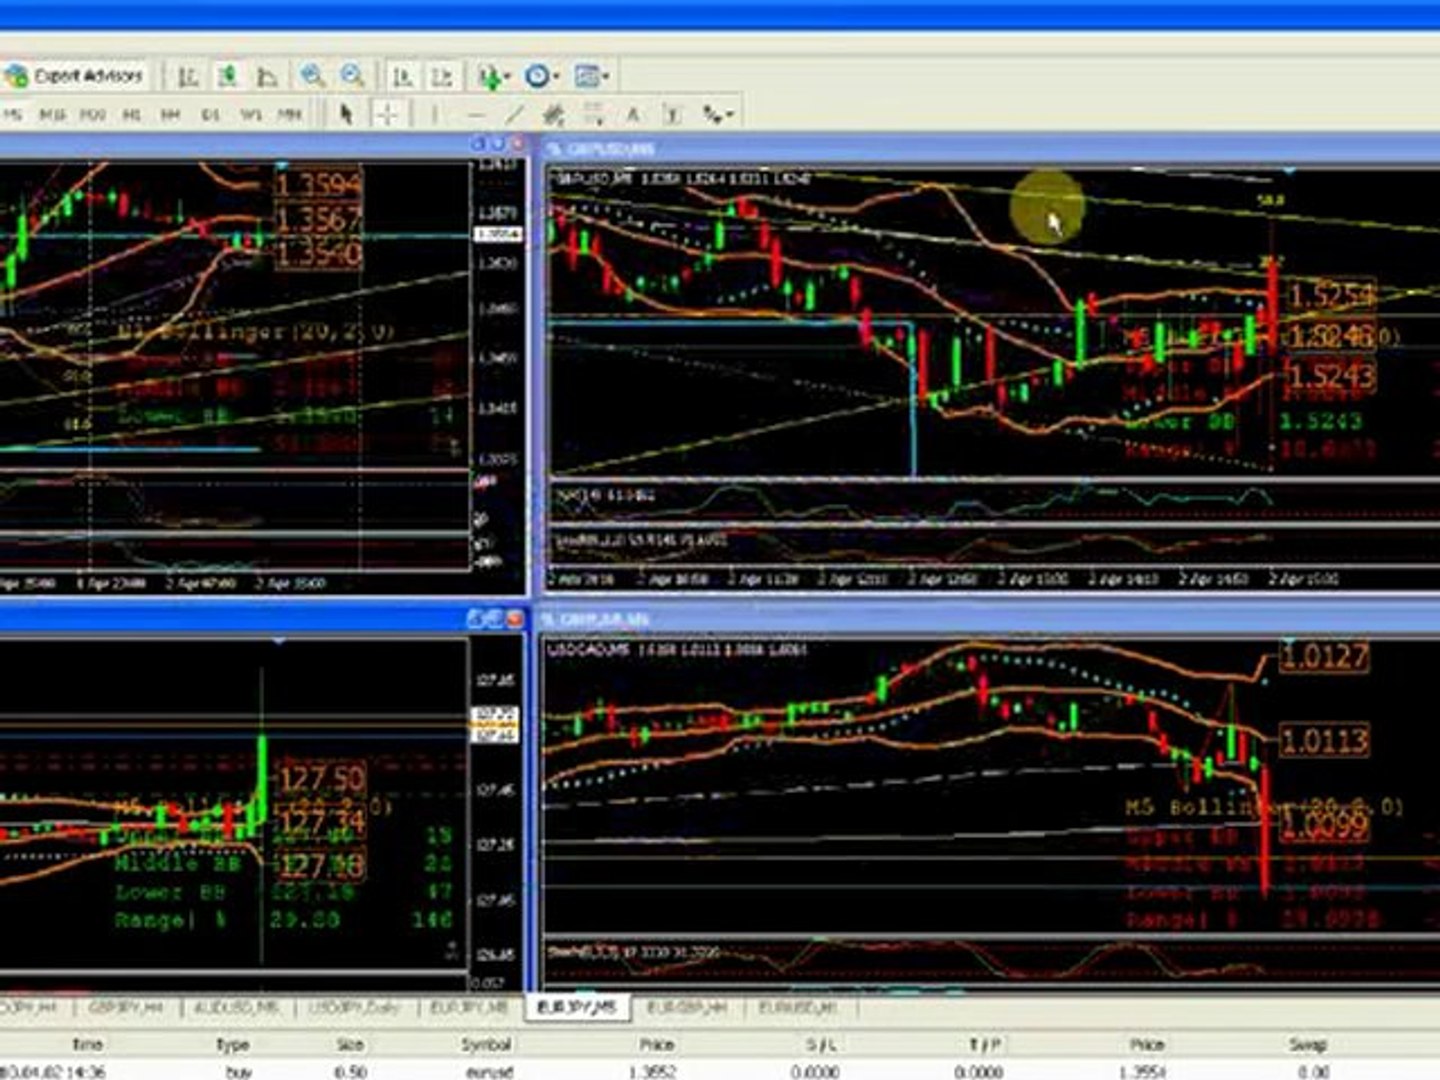1440x1080 pixels.
Task: Open the Indicators list dropdown
Action: point(494,76)
